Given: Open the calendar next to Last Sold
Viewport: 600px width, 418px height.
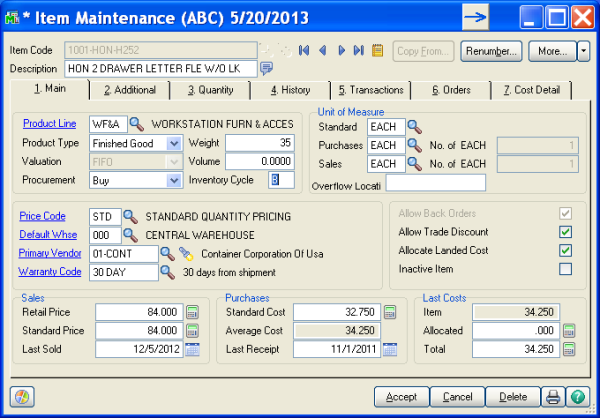Looking at the screenshot, I should [193, 349].
